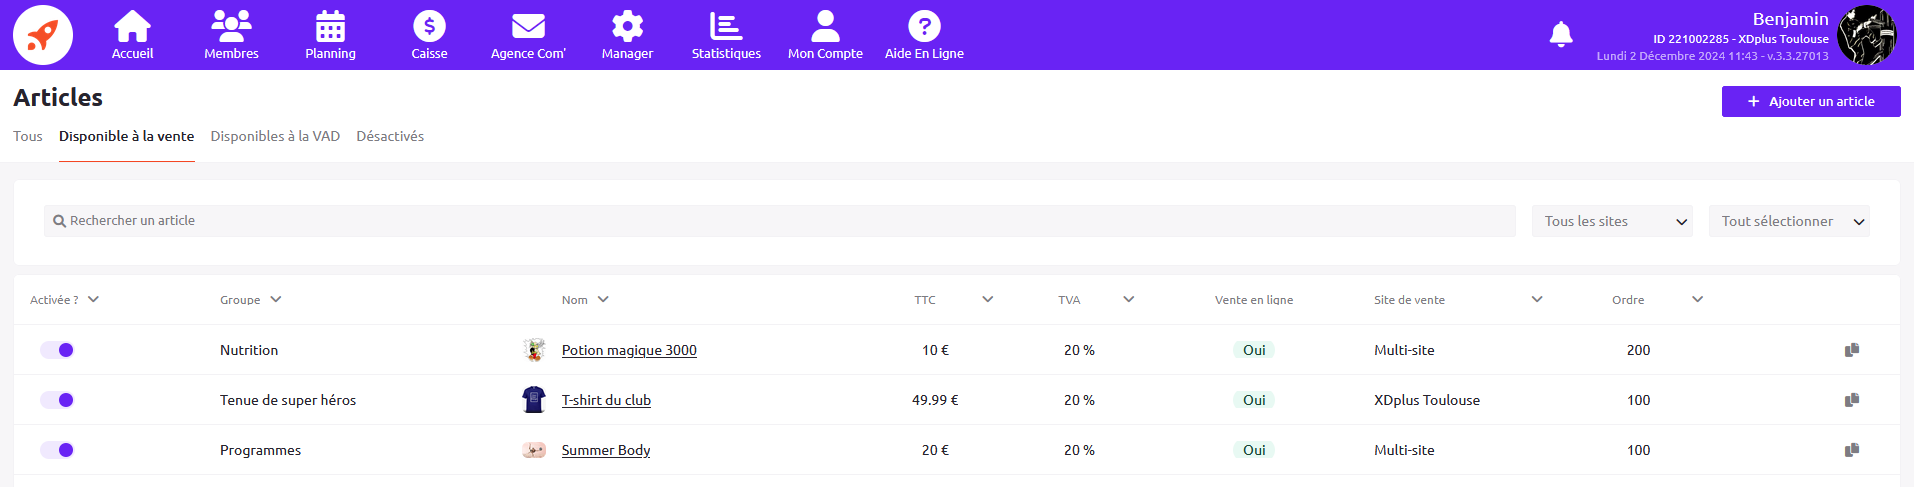Click the notification bell icon
This screenshot has height=487, width=1914.
click(x=1560, y=35)
